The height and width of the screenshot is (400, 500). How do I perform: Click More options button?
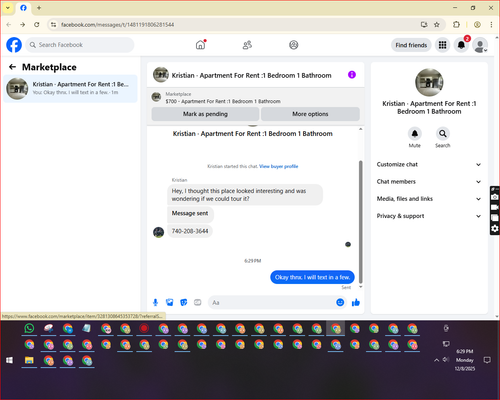click(x=310, y=114)
